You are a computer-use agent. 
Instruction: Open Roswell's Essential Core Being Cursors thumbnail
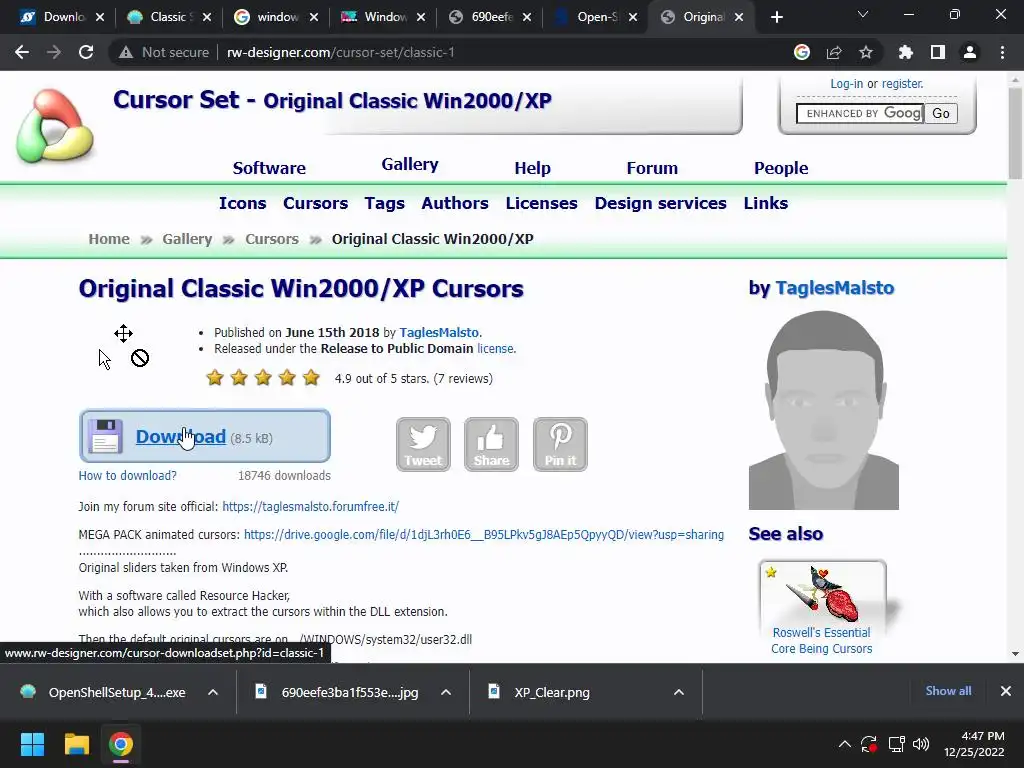pyautogui.click(x=822, y=593)
